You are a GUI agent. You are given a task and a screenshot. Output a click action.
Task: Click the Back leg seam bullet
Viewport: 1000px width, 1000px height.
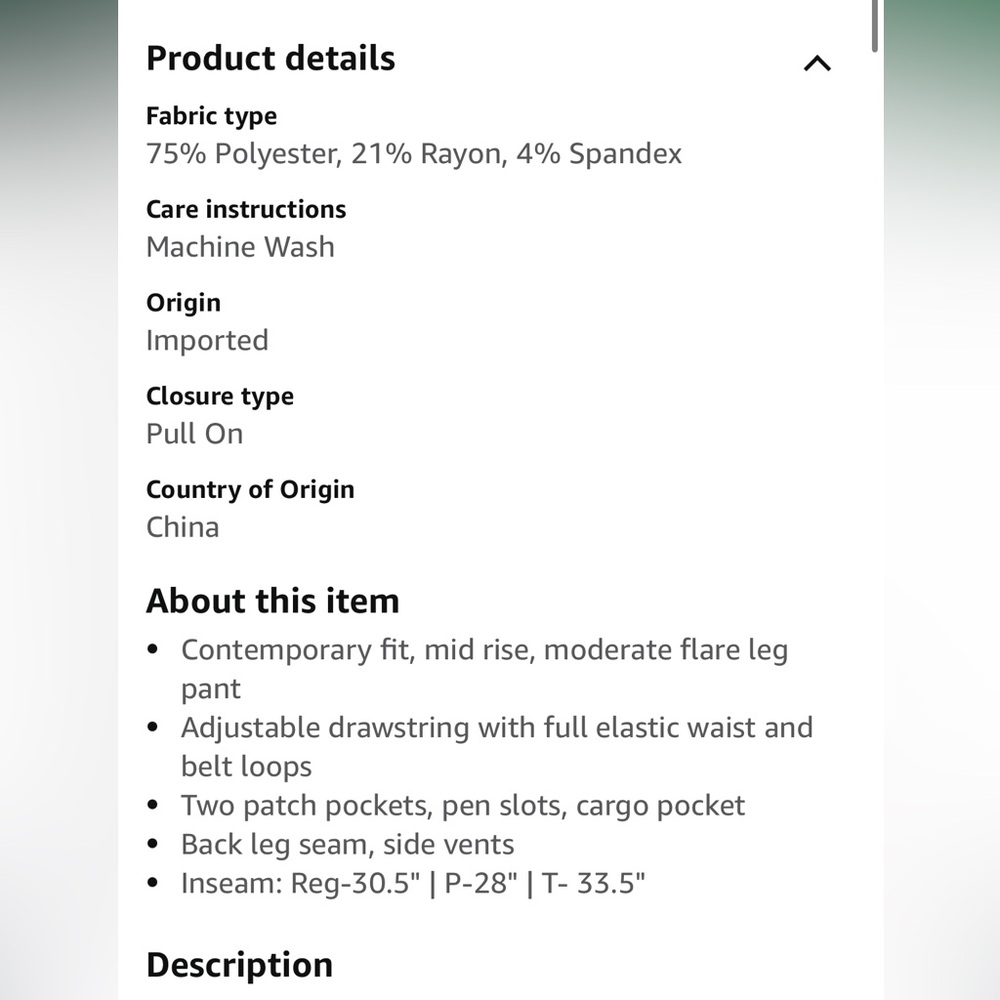pyautogui.click(x=347, y=844)
